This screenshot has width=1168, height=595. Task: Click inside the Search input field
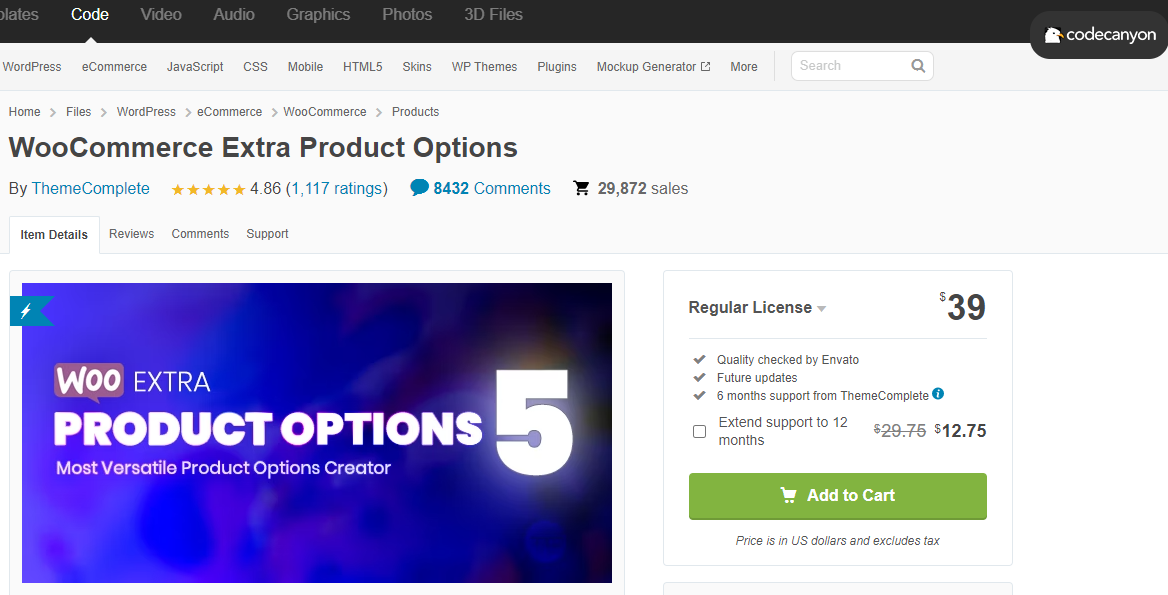coord(851,66)
